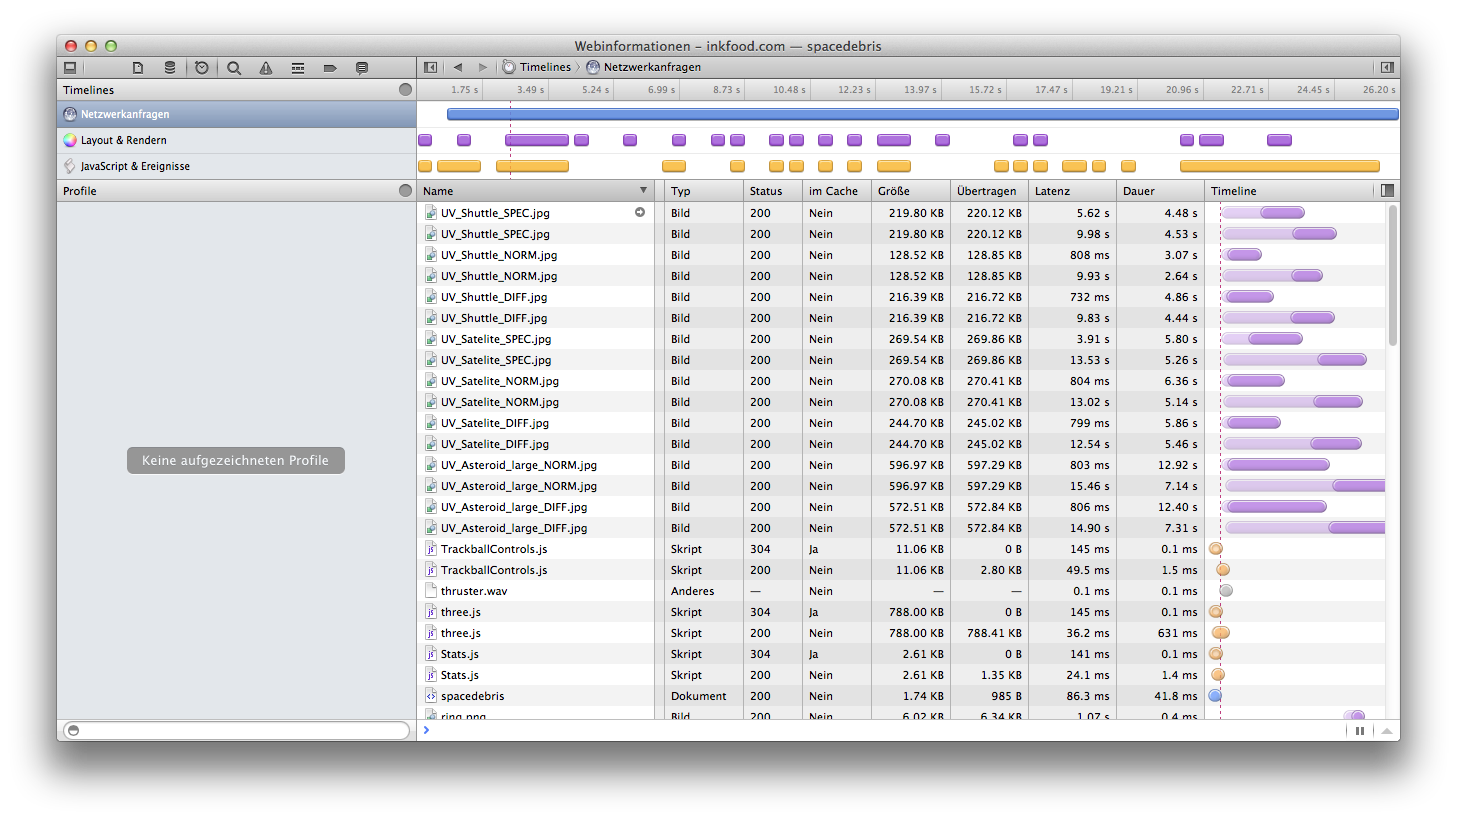Click the console prompt chevron

[x=427, y=731]
